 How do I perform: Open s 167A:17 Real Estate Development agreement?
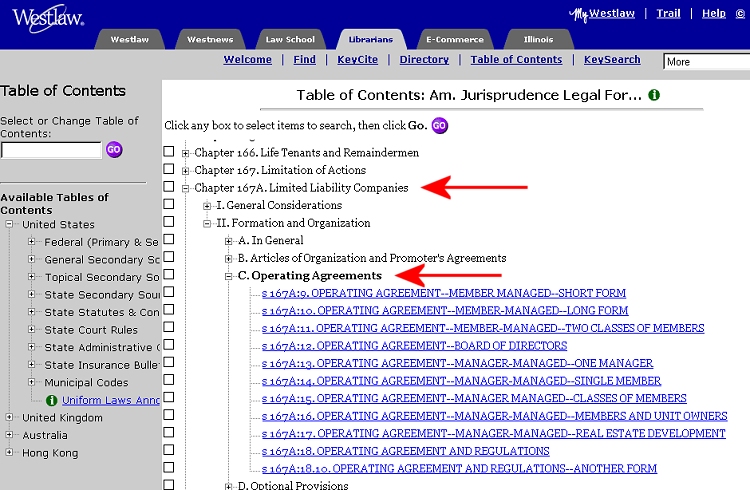pyautogui.click(x=494, y=434)
